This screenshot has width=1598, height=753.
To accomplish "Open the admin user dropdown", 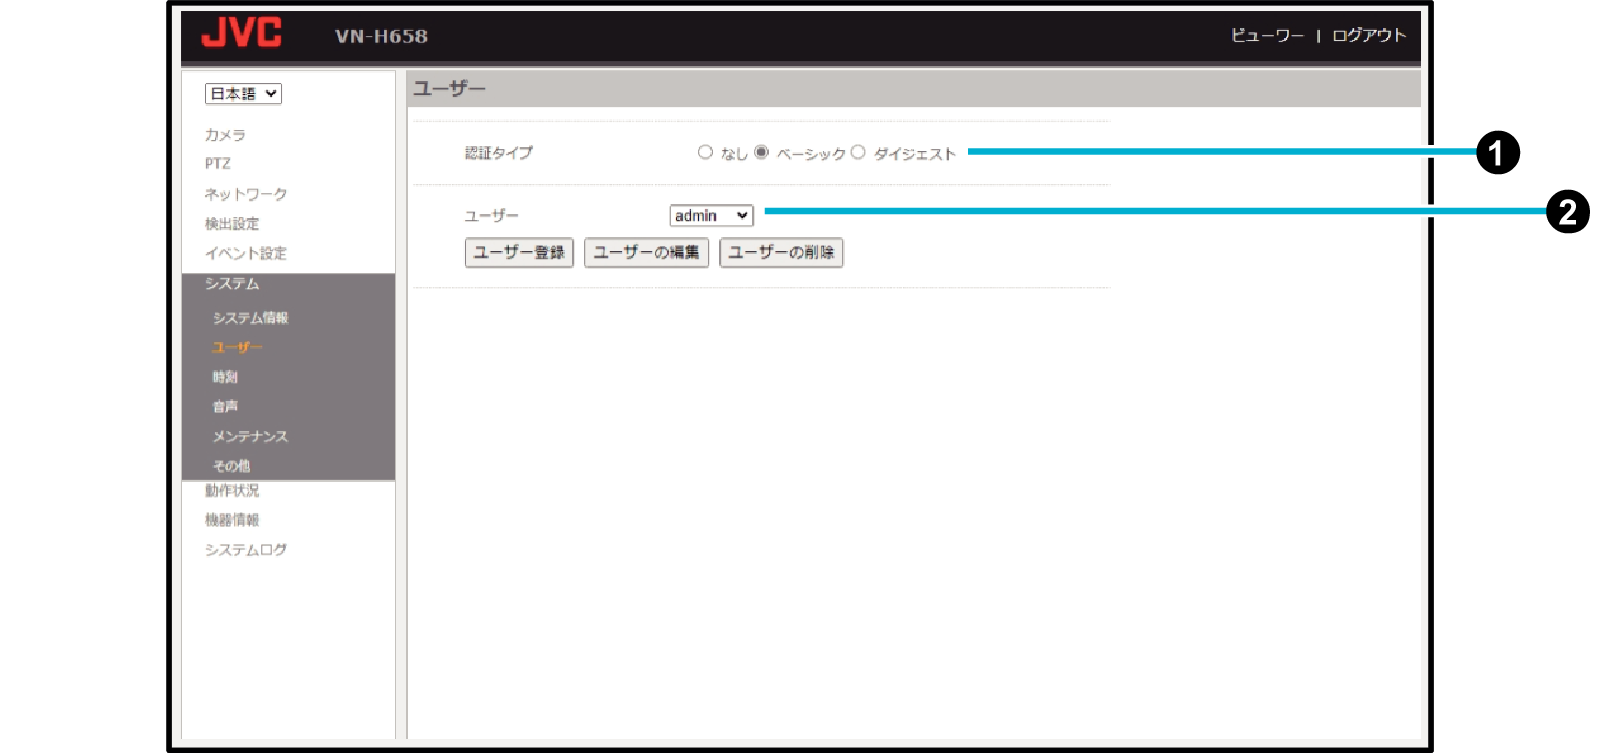I will (711, 216).
